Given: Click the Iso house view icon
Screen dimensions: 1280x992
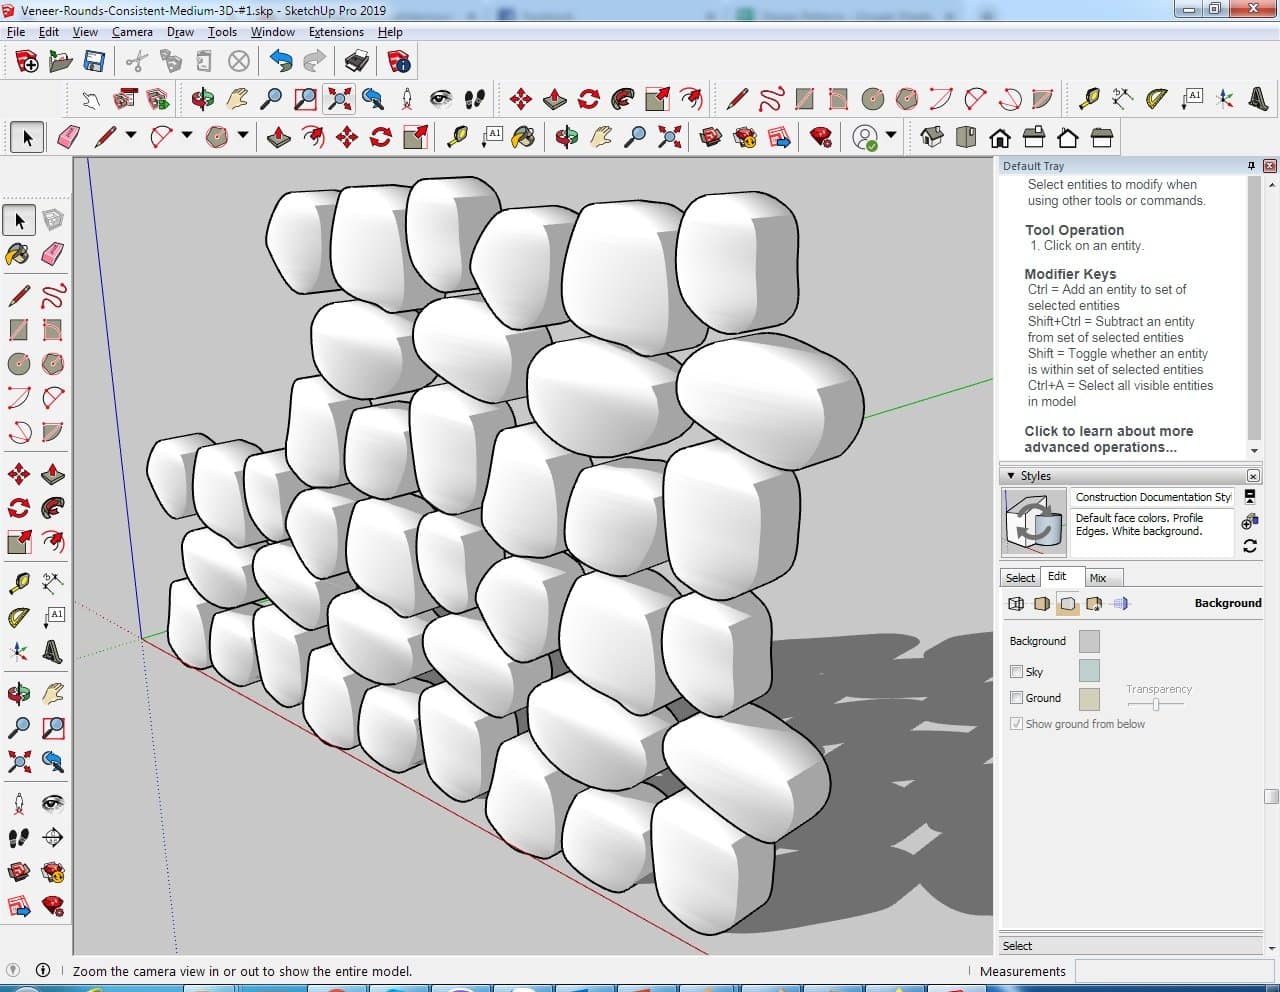Looking at the screenshot, I should point(931,137).
